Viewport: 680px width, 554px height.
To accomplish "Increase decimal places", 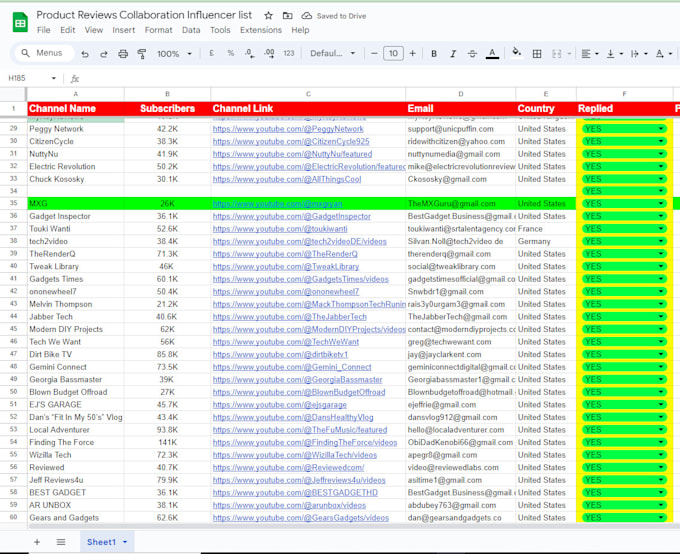I will 269,53.
